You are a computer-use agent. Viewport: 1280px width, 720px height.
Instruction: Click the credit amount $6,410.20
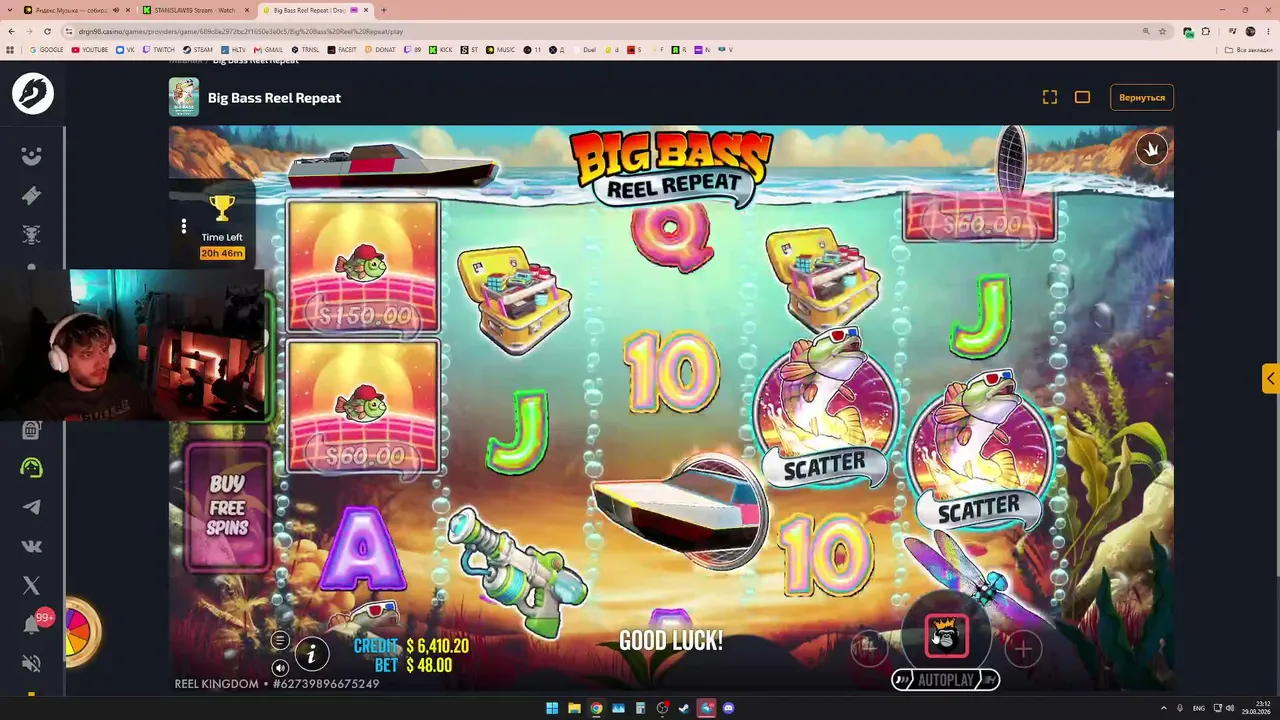438,646
